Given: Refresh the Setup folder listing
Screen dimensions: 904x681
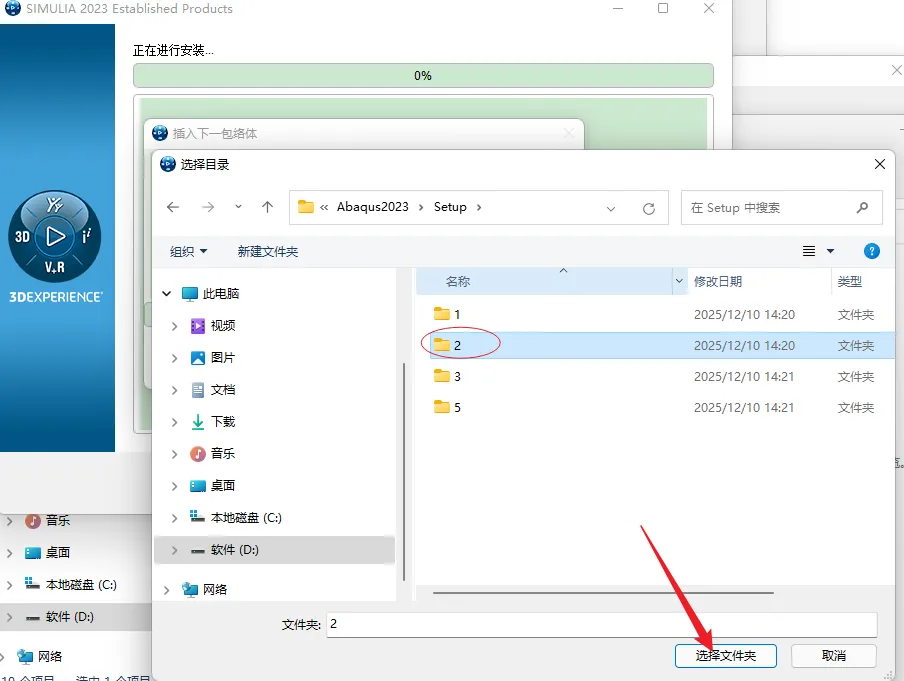Looking at the screenshot, I should (649, 208).
